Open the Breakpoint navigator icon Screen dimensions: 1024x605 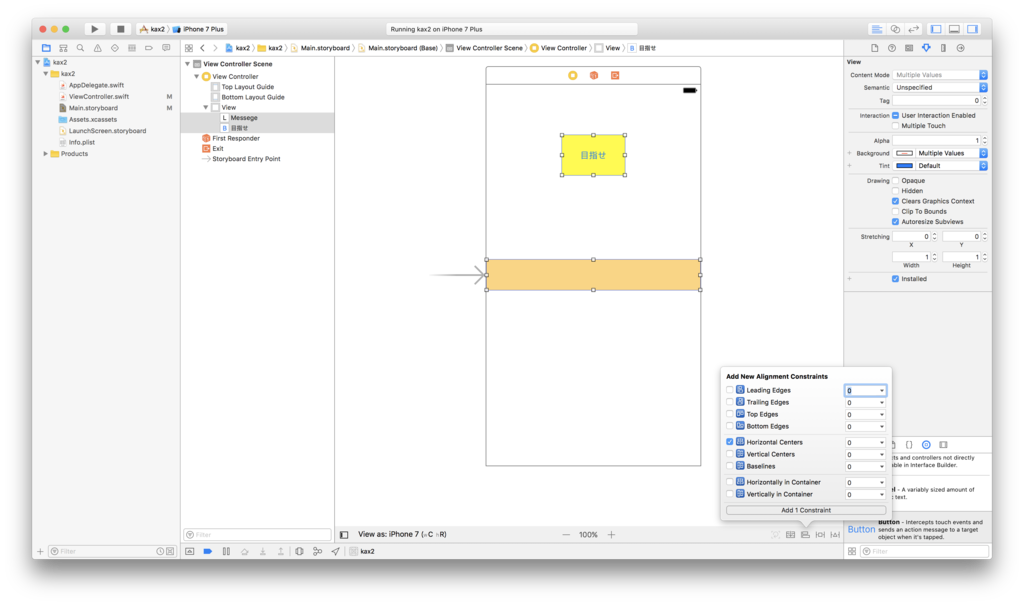click(x=149, y=48)
